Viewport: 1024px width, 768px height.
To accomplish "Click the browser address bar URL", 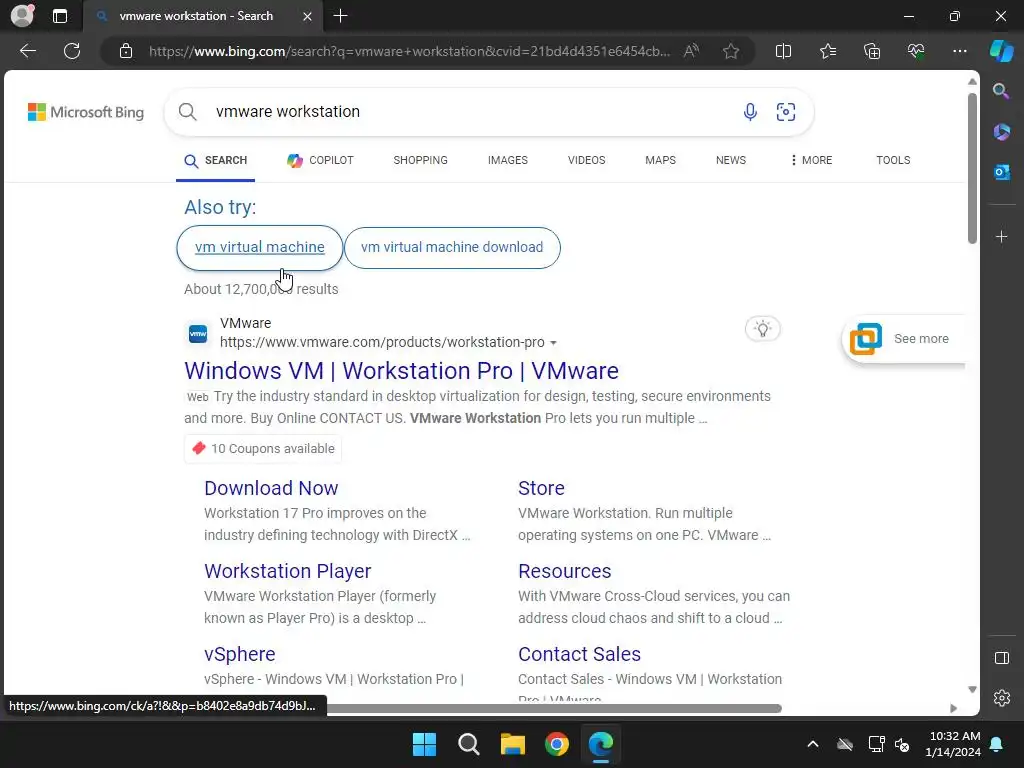I will (409, 51).
